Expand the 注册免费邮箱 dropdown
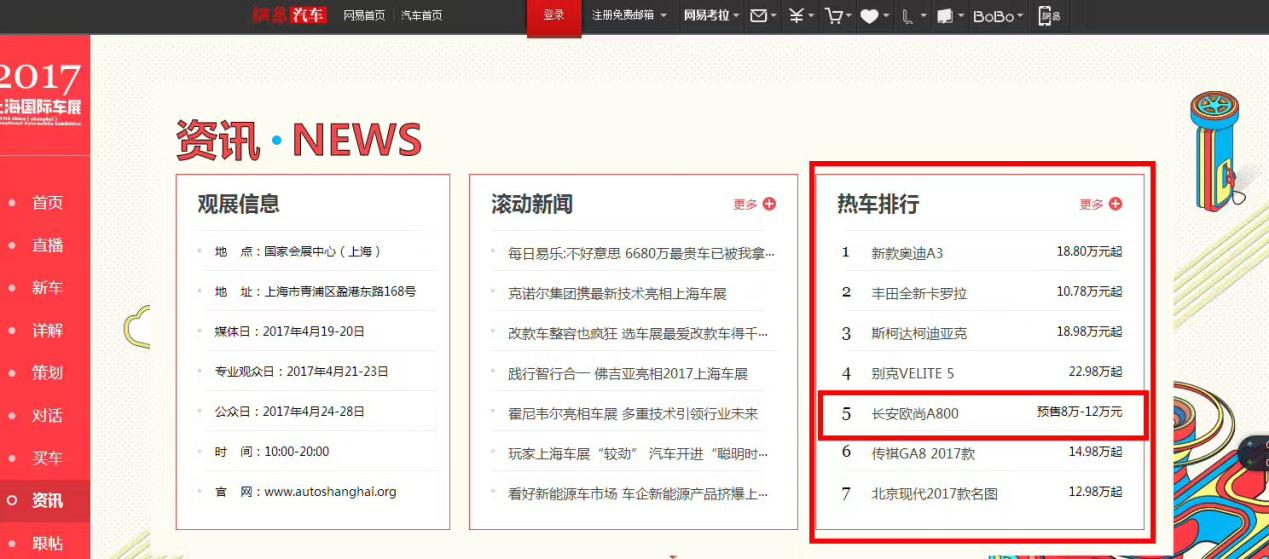 pyautogui.click(x=629, y=16)
